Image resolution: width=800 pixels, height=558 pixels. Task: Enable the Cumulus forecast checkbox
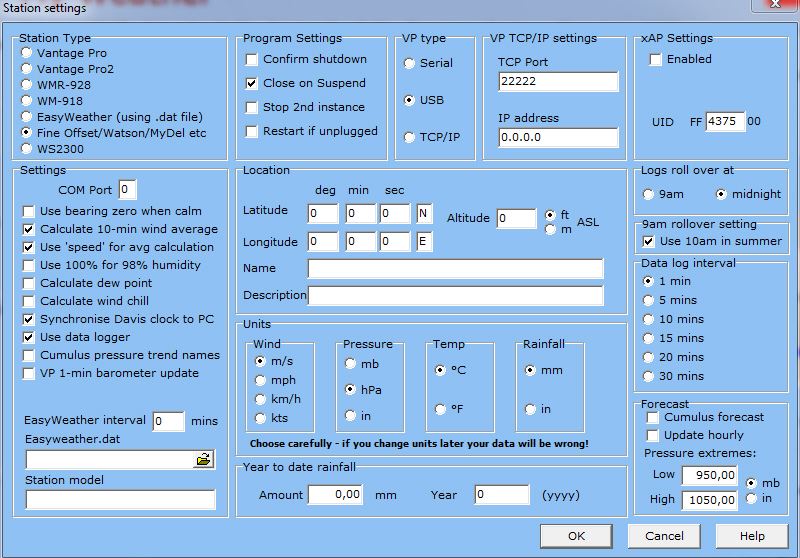(653, 418)
